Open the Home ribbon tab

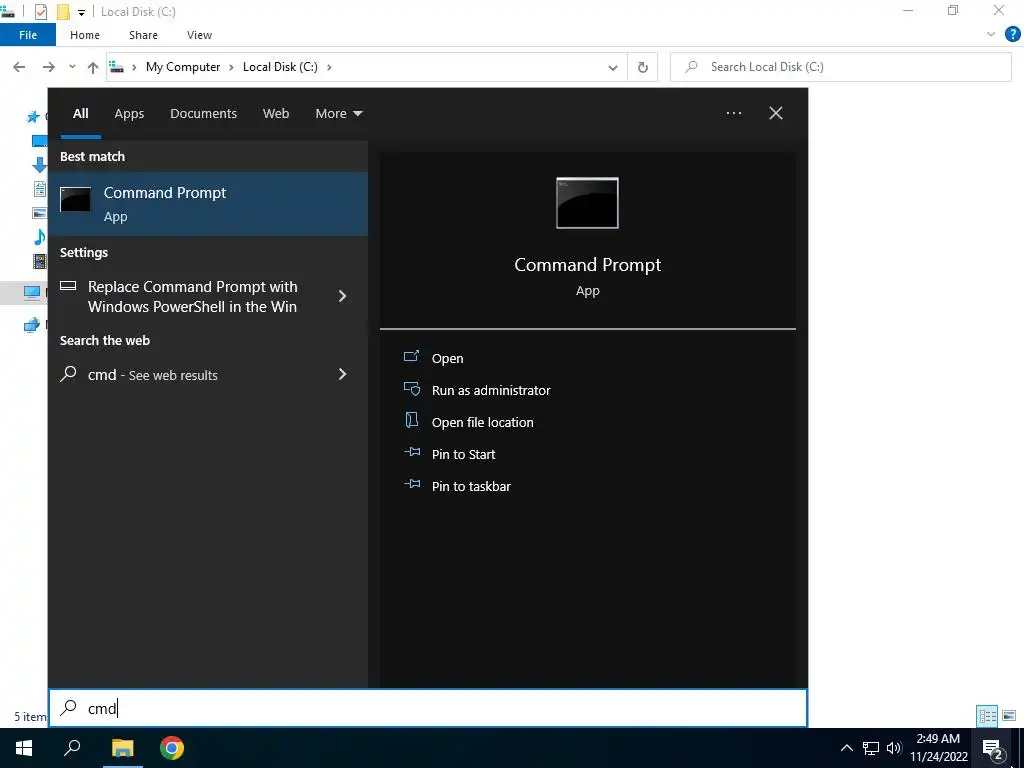coord(85,35)
